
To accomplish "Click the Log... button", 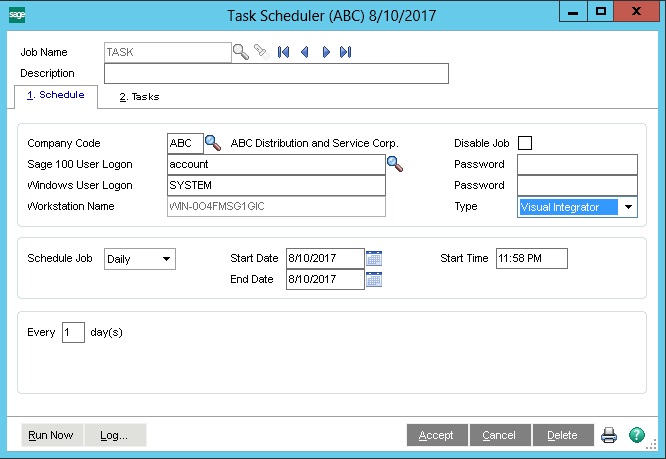I will click(x=114, y=435).
